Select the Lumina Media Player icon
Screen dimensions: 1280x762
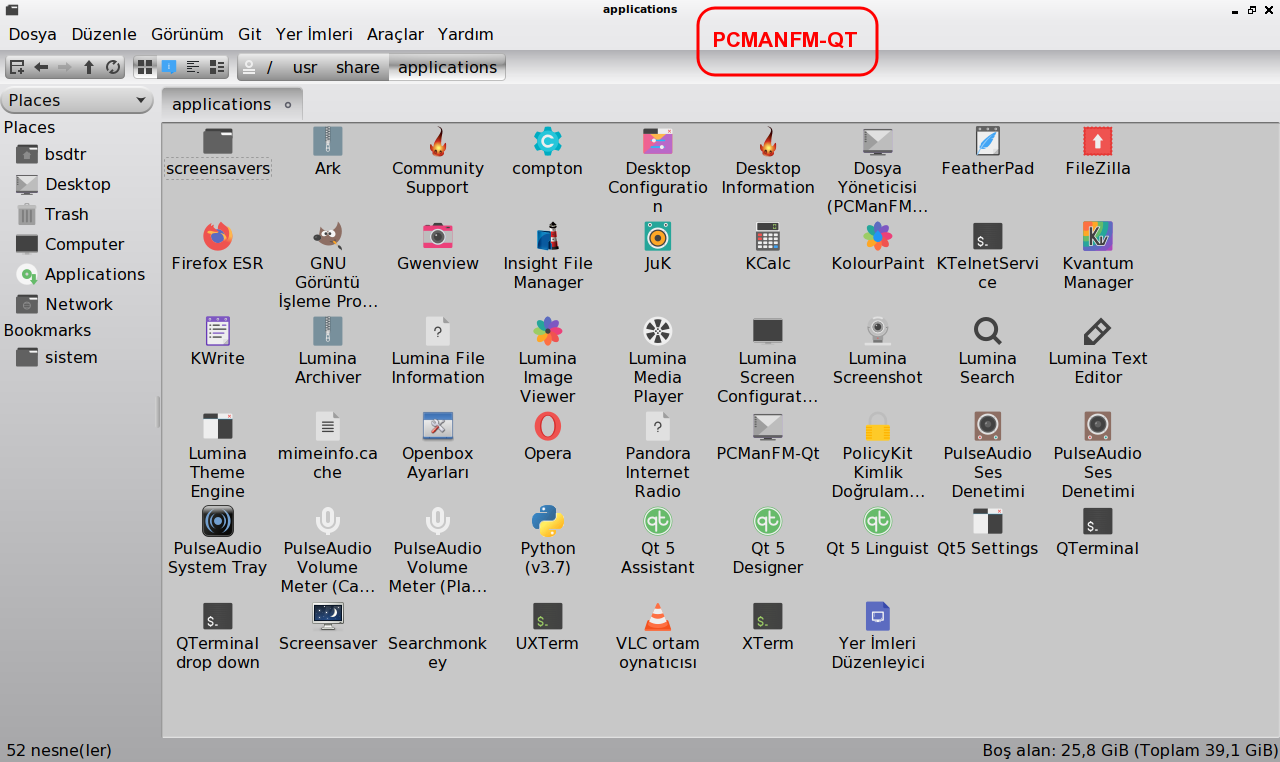point(657,331)
